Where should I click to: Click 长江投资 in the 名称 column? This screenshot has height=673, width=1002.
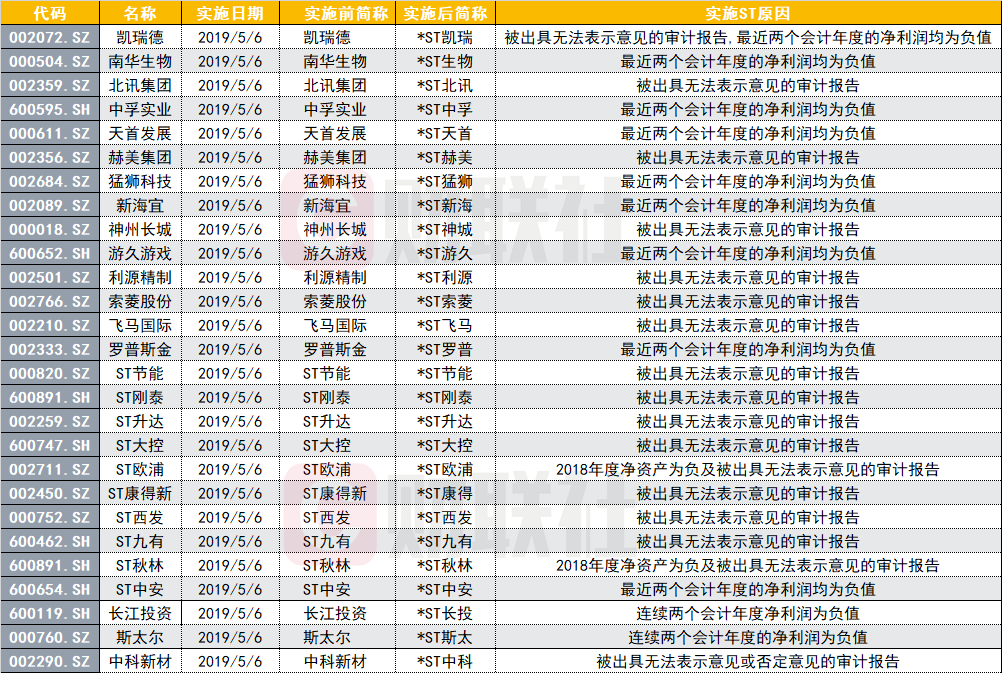(140, 614)
